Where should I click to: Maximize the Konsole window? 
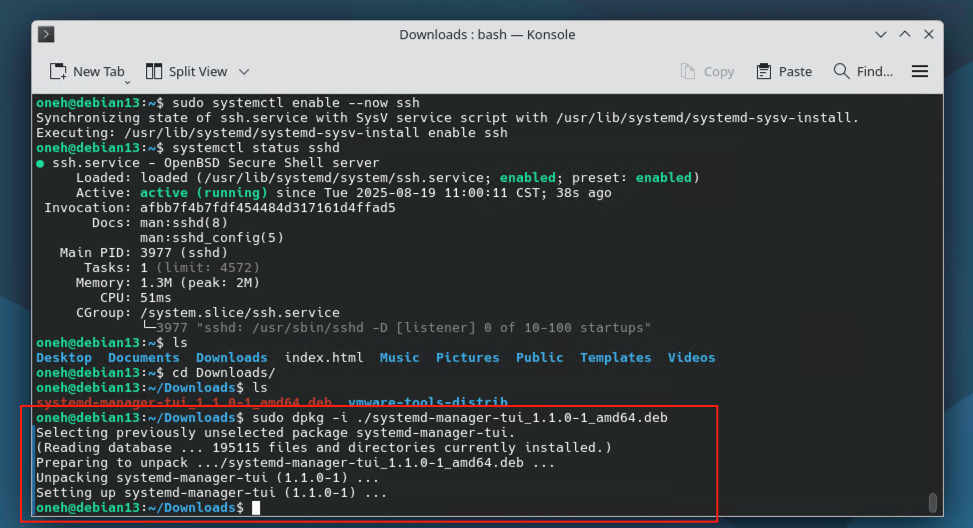click(x=905, y=34)
